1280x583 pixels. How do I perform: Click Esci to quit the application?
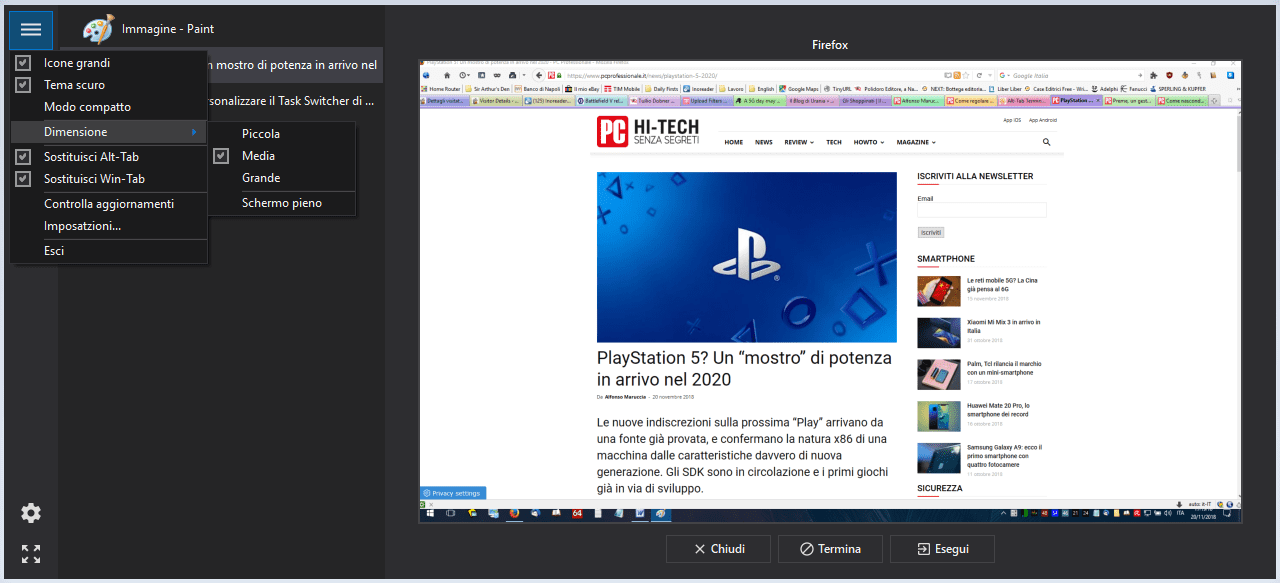tap(54, 251)
